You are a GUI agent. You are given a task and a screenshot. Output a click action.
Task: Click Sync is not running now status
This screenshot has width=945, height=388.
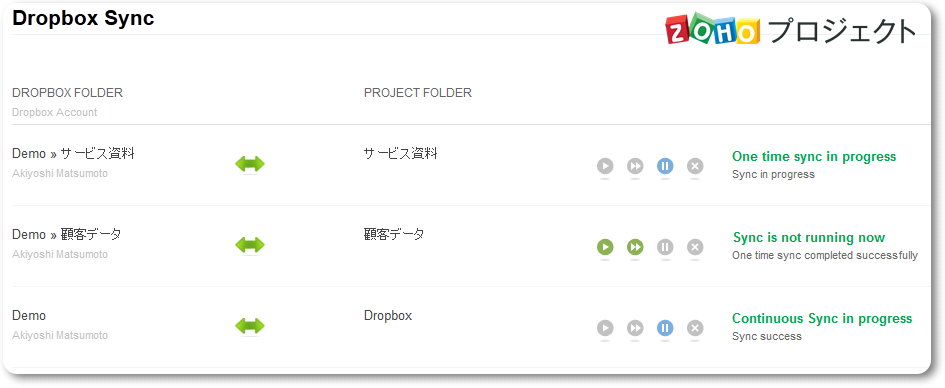[809, 237]
